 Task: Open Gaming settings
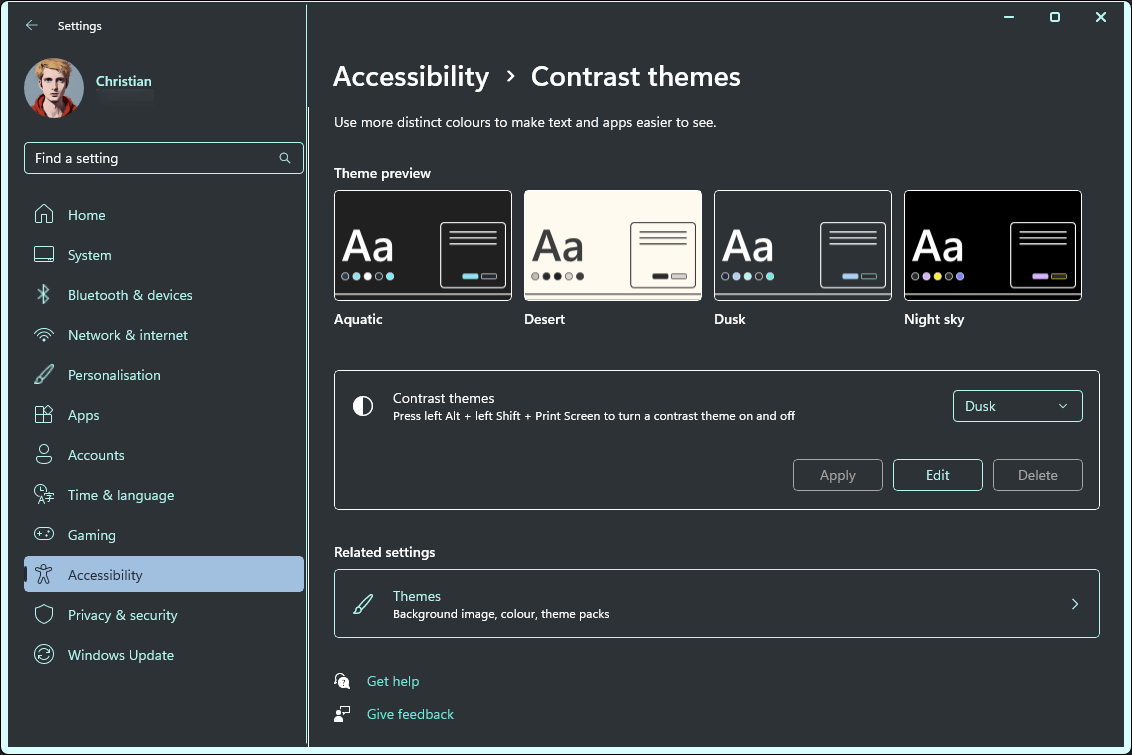point(92,534)
